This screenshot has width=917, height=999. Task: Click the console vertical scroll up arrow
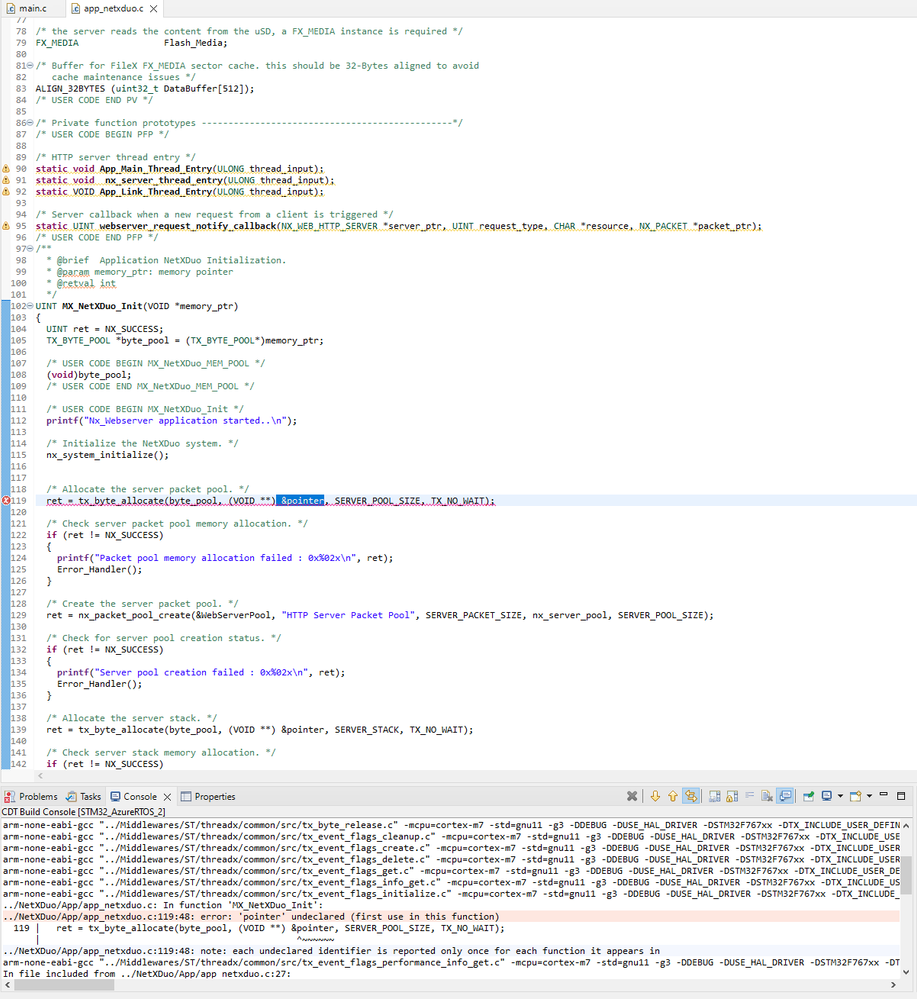point(906,825)
